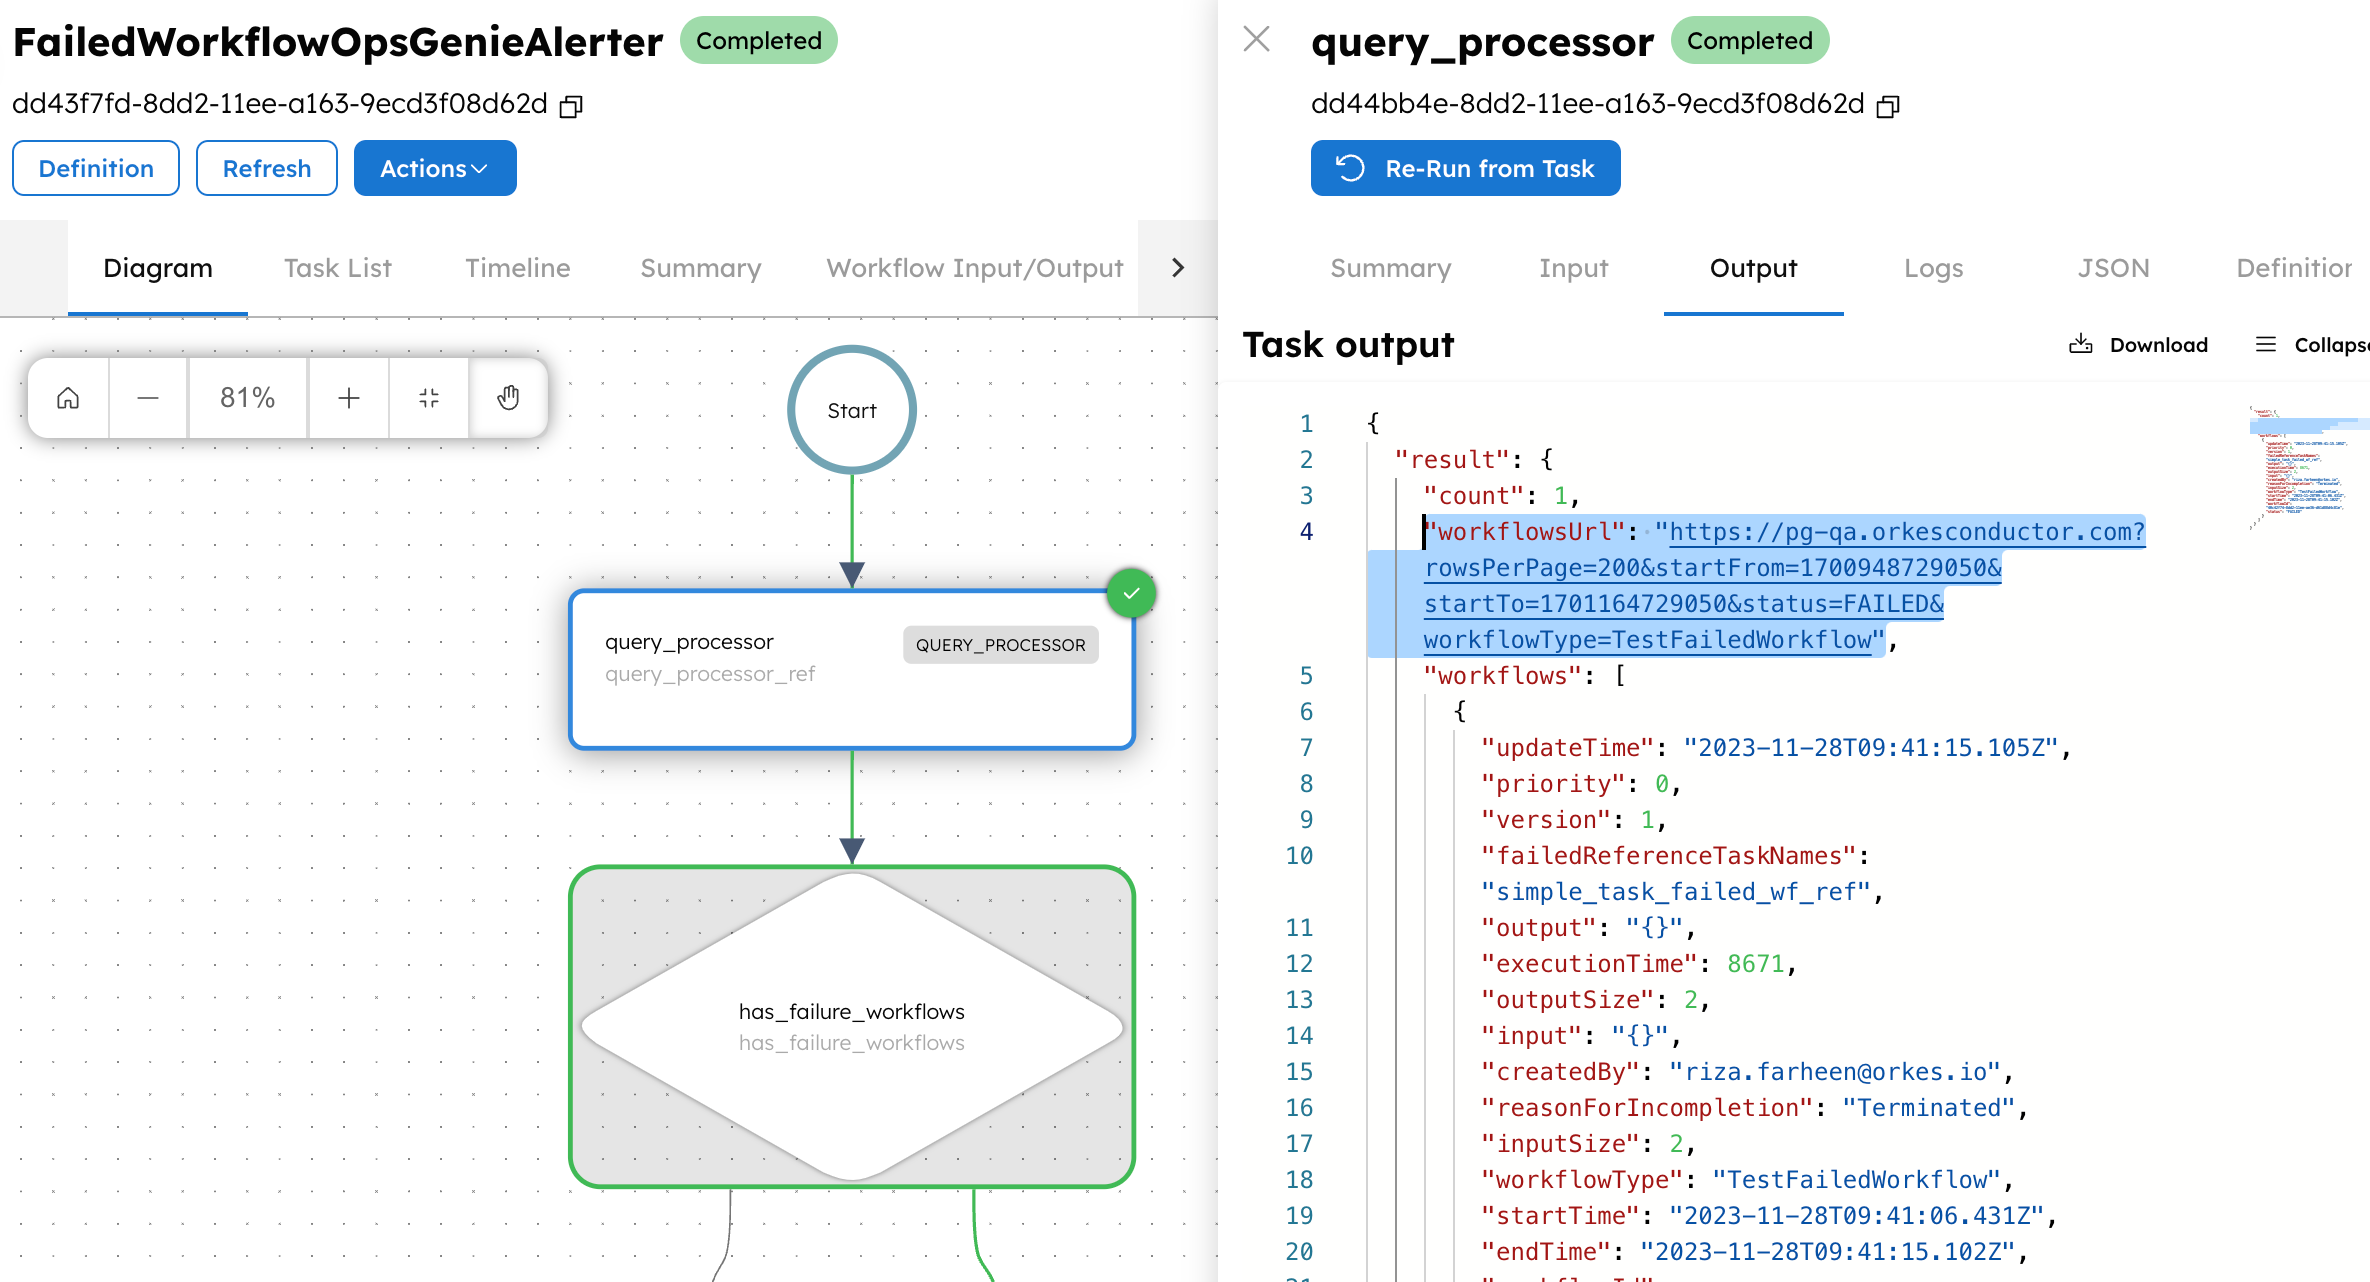Click the zoom out minus icon
Viewport: 2370px width, 1282px height.
147,397
